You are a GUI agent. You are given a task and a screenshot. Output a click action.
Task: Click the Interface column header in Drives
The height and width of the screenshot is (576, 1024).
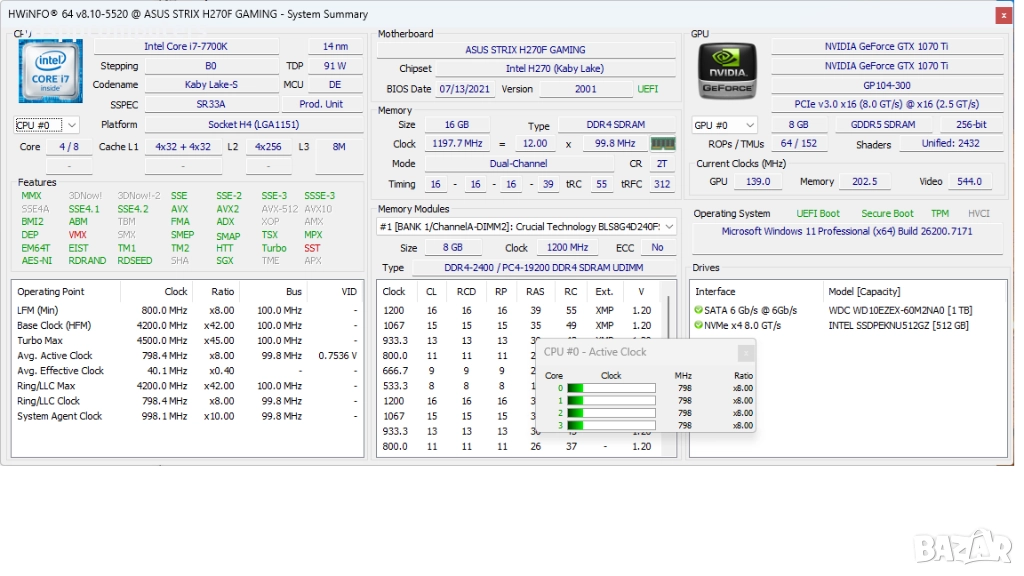(715, 292)
